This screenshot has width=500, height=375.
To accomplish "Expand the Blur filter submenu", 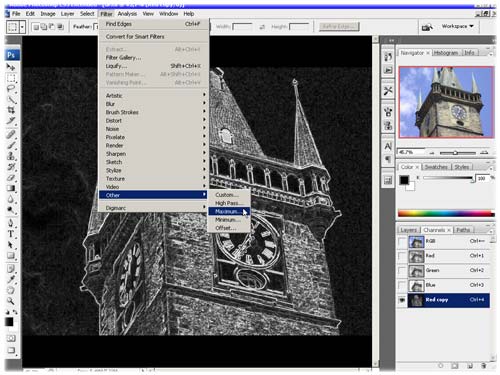I will 154,104.
